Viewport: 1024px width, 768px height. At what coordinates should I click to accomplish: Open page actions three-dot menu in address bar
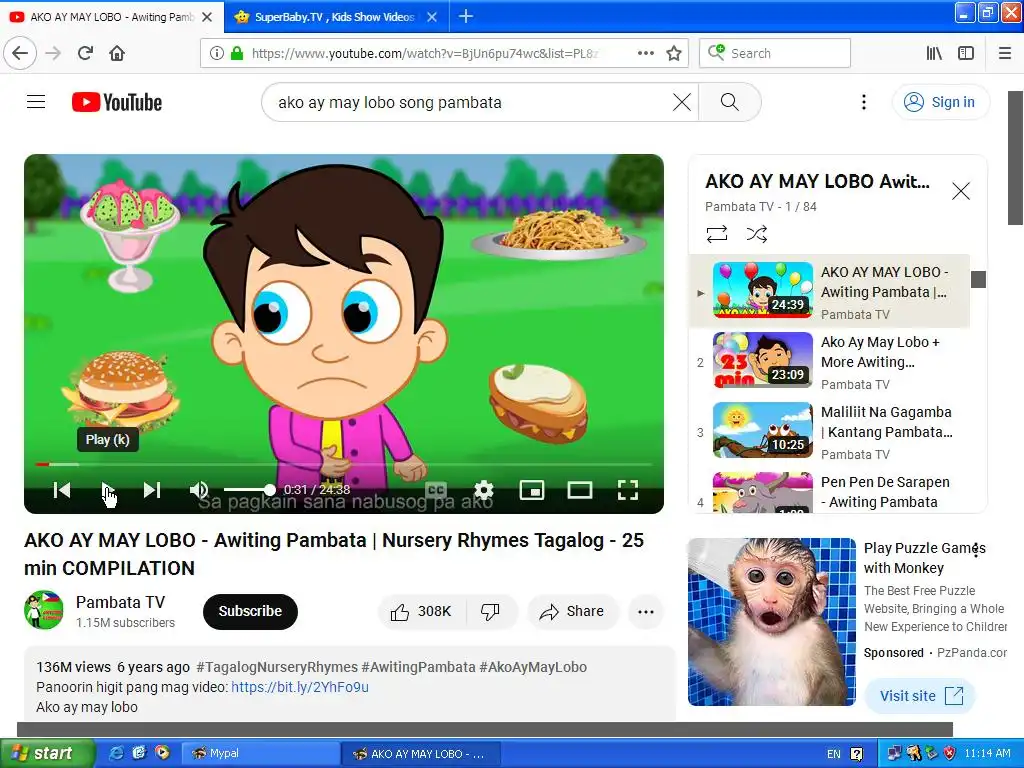point(646,53)
